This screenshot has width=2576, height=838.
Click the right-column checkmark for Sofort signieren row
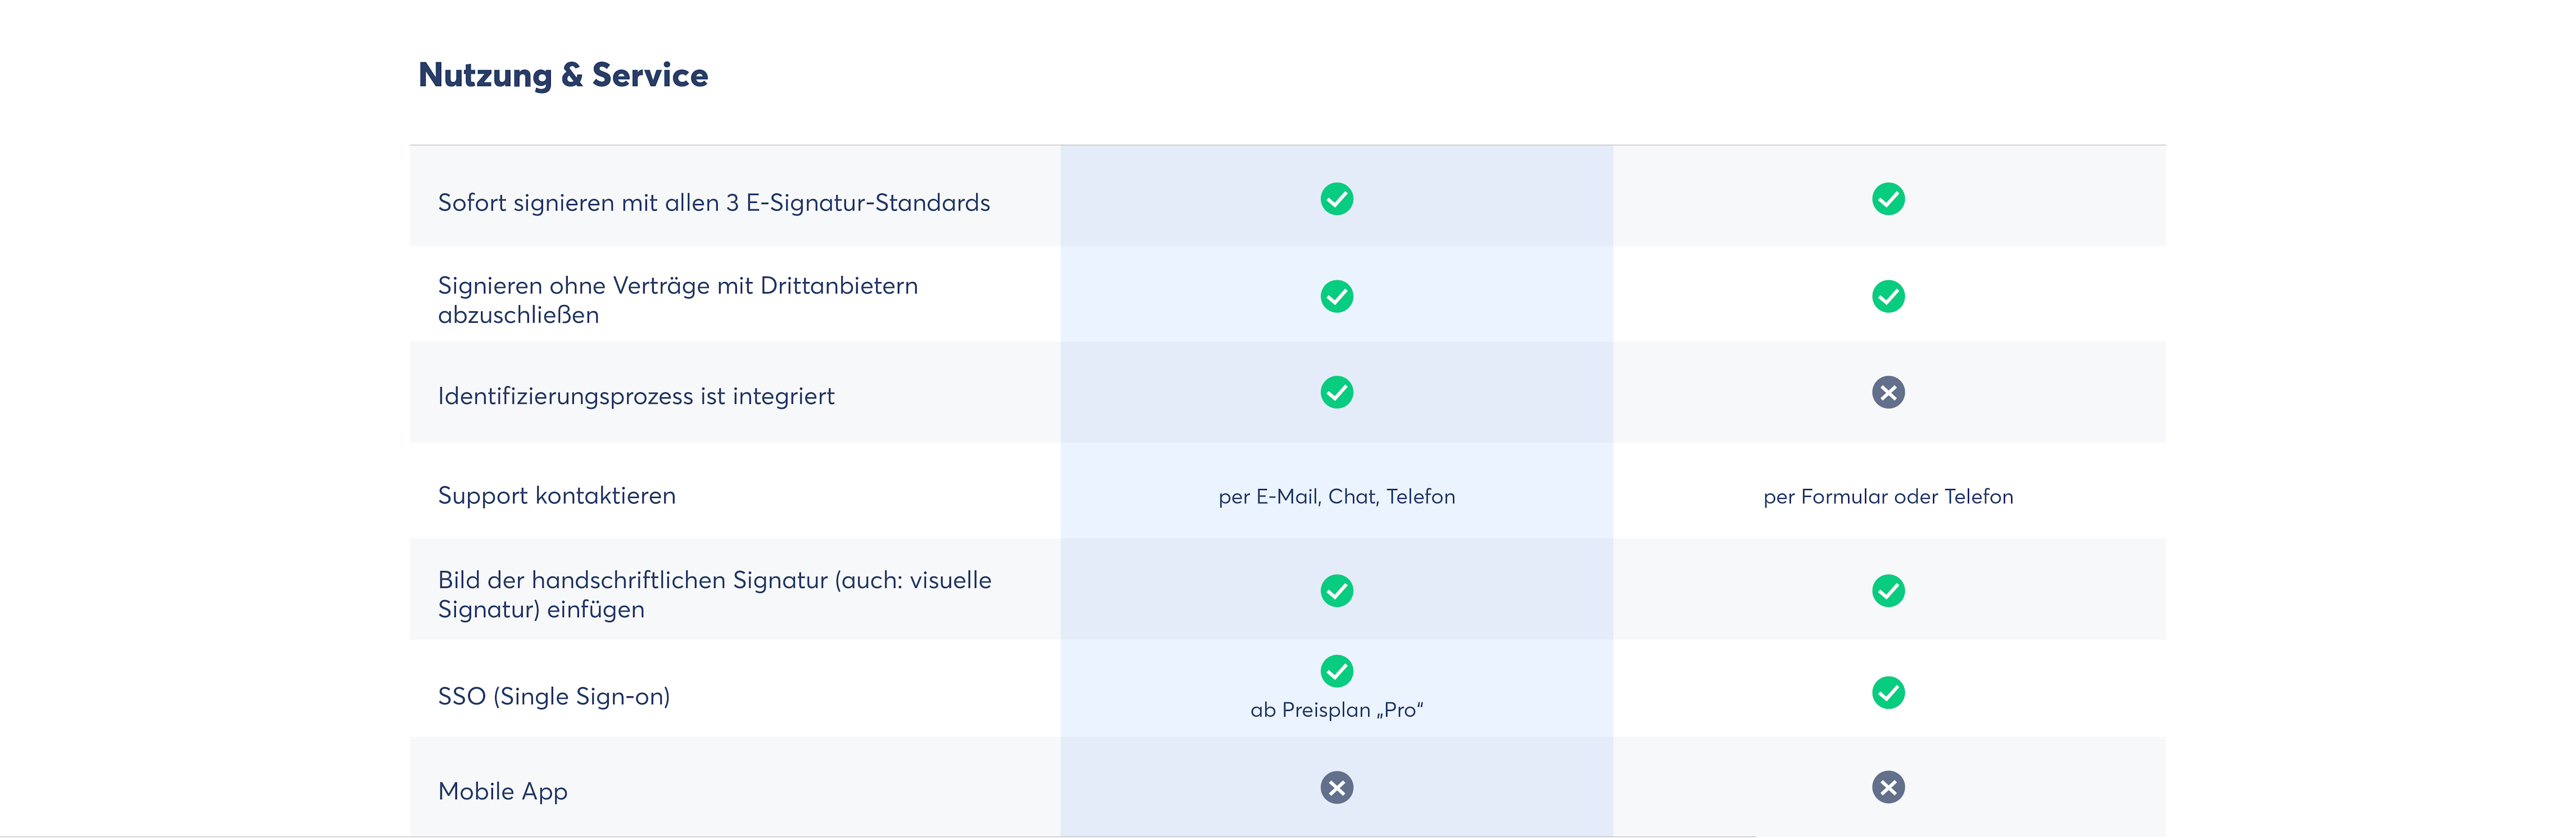(1887, 199)
